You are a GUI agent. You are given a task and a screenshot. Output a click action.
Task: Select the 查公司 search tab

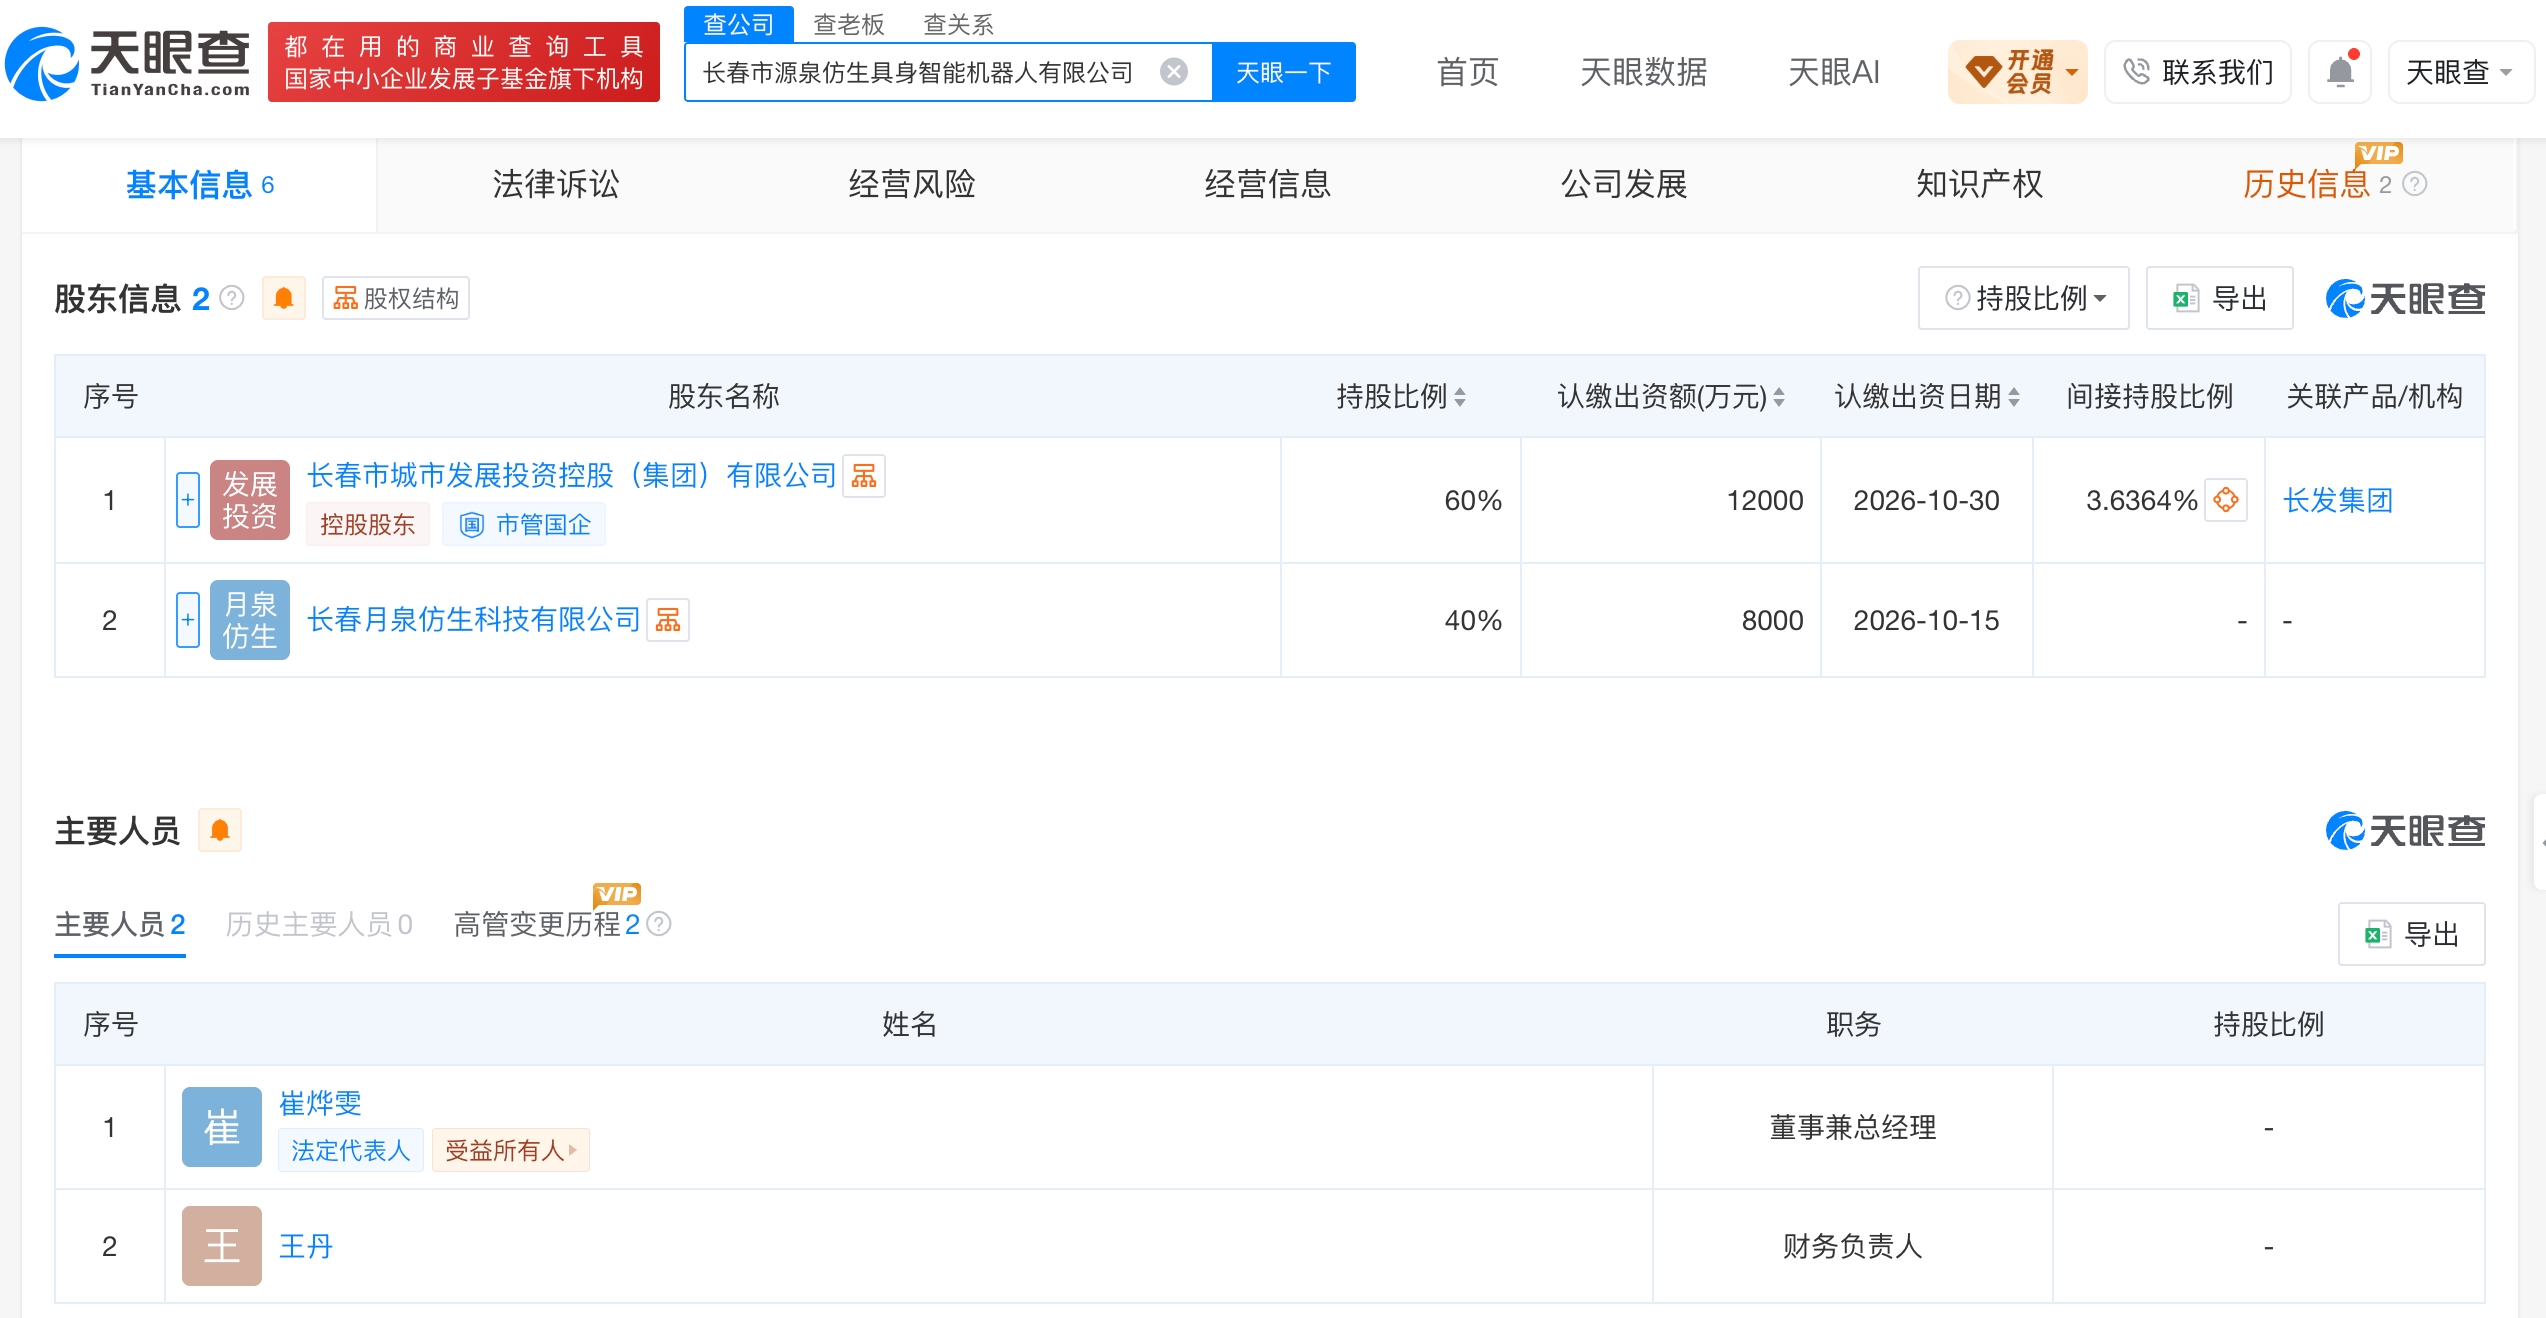pyautogui.click(x=739, y=24)
